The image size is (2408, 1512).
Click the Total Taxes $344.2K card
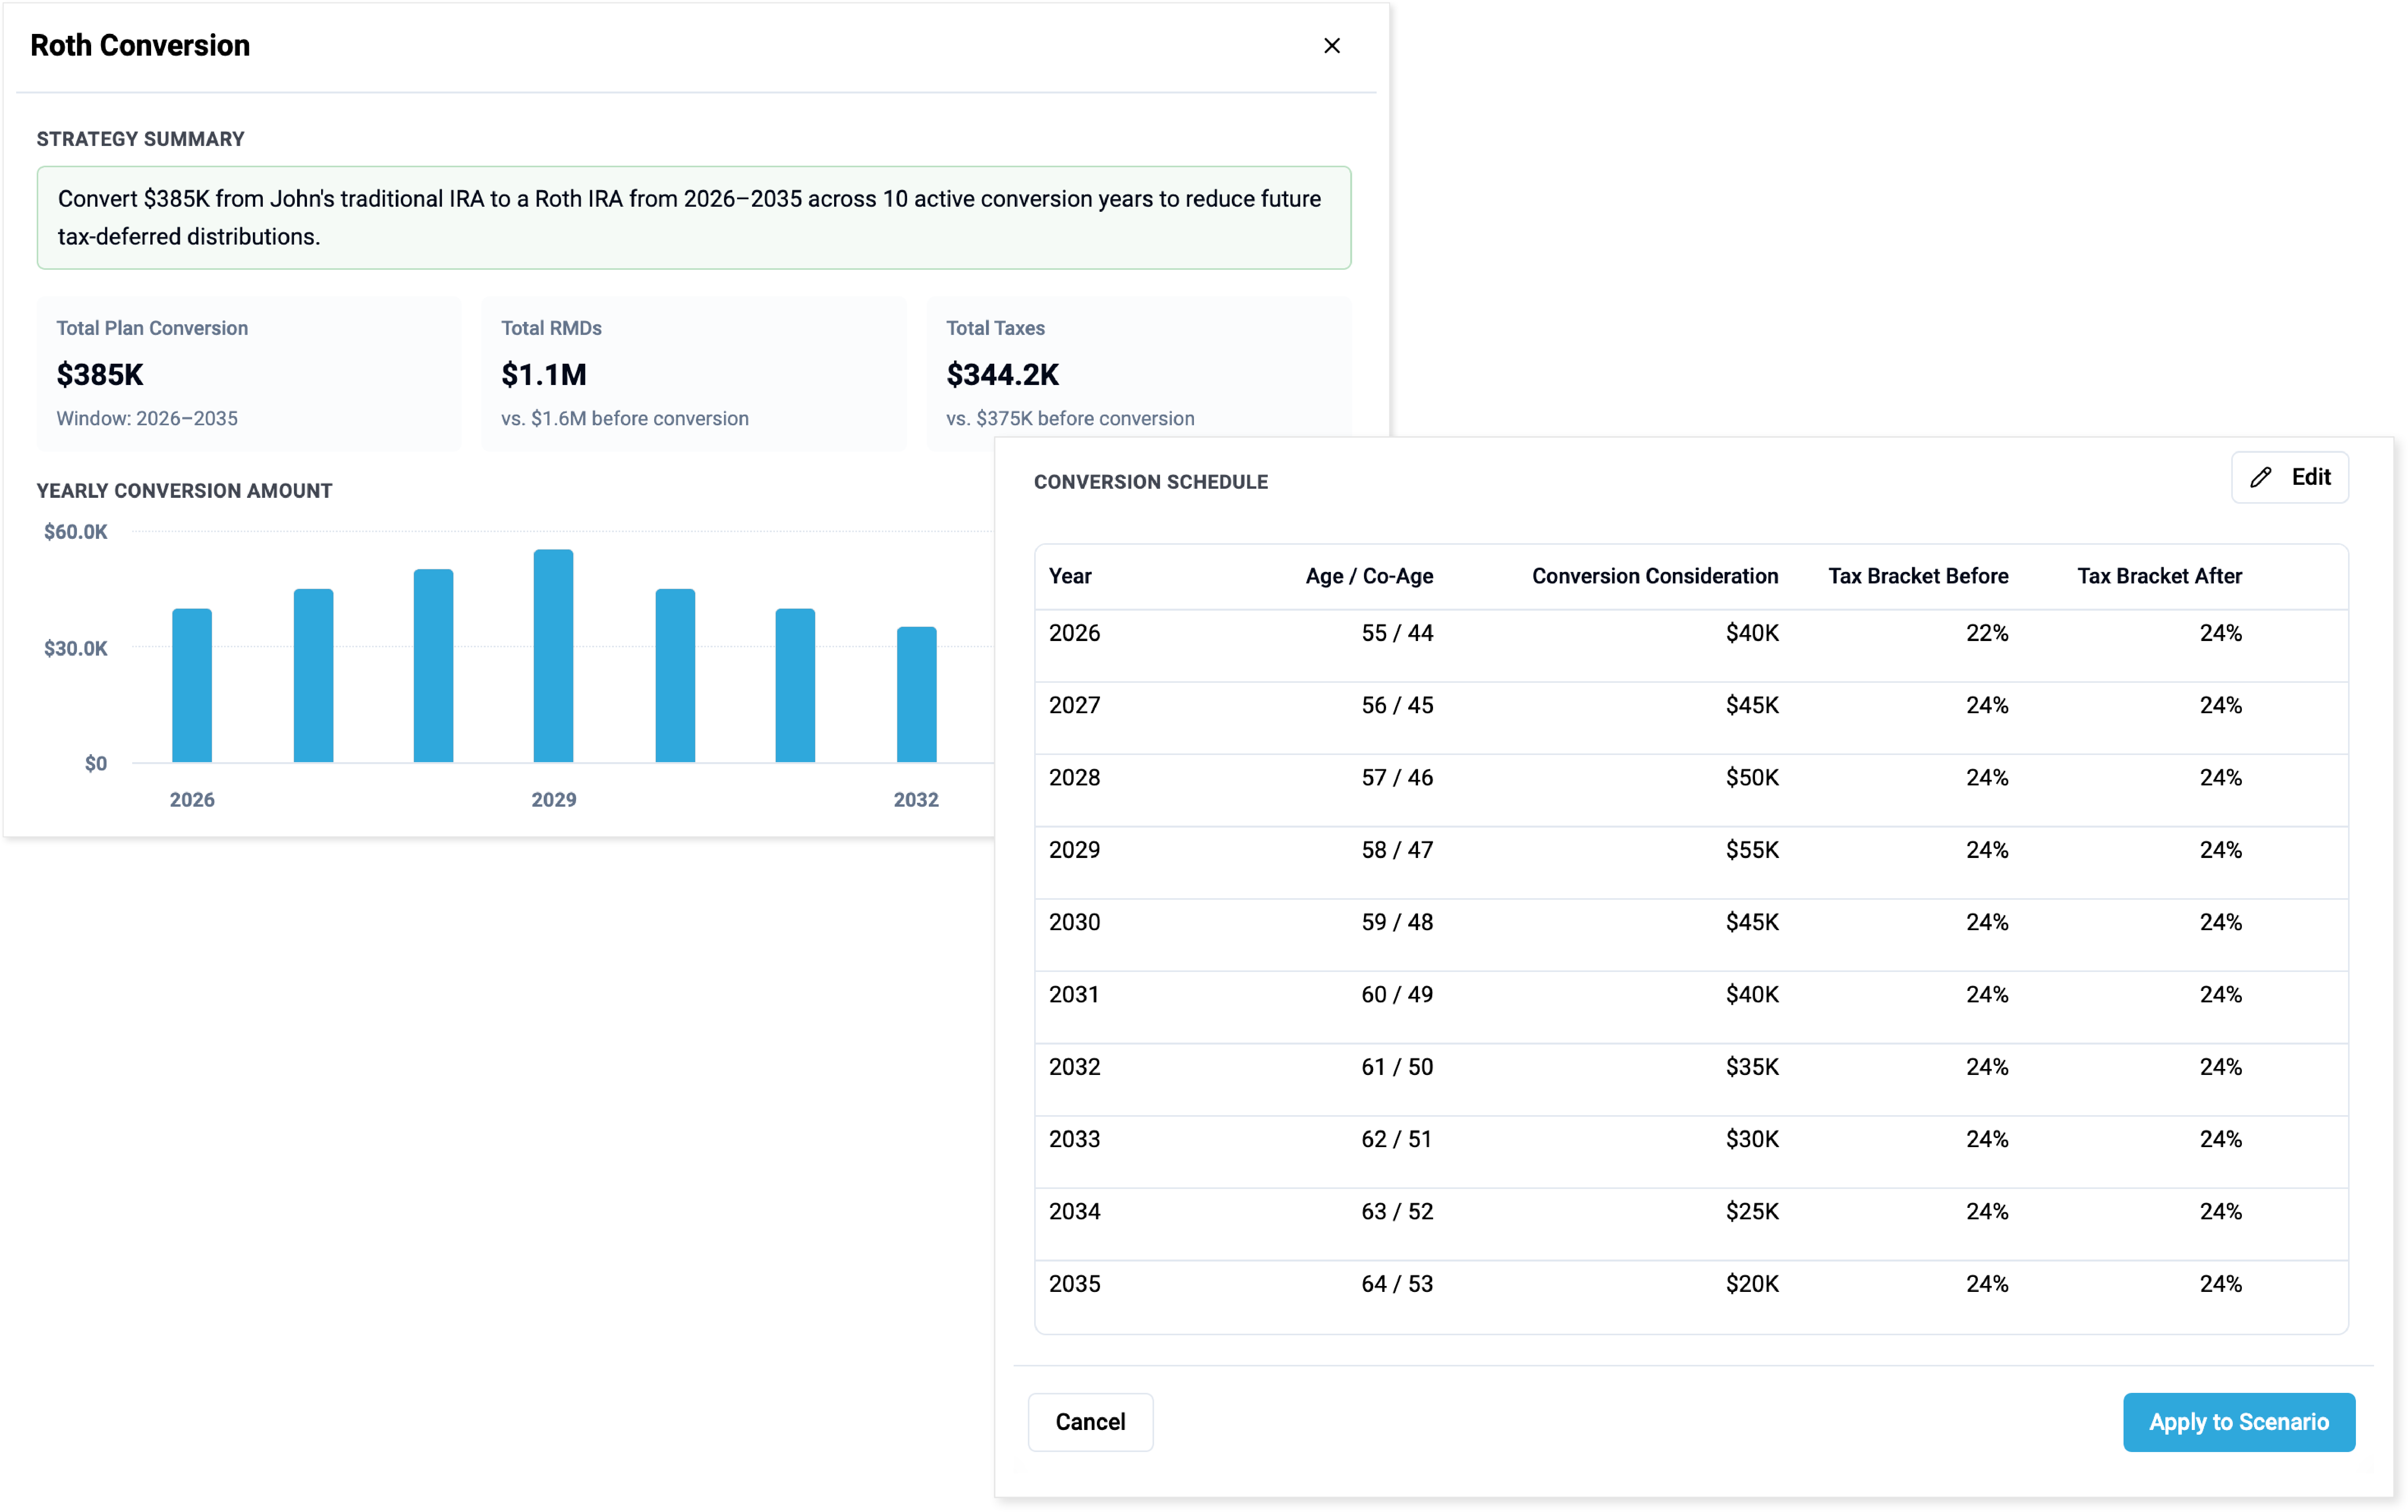(1139, 366)
